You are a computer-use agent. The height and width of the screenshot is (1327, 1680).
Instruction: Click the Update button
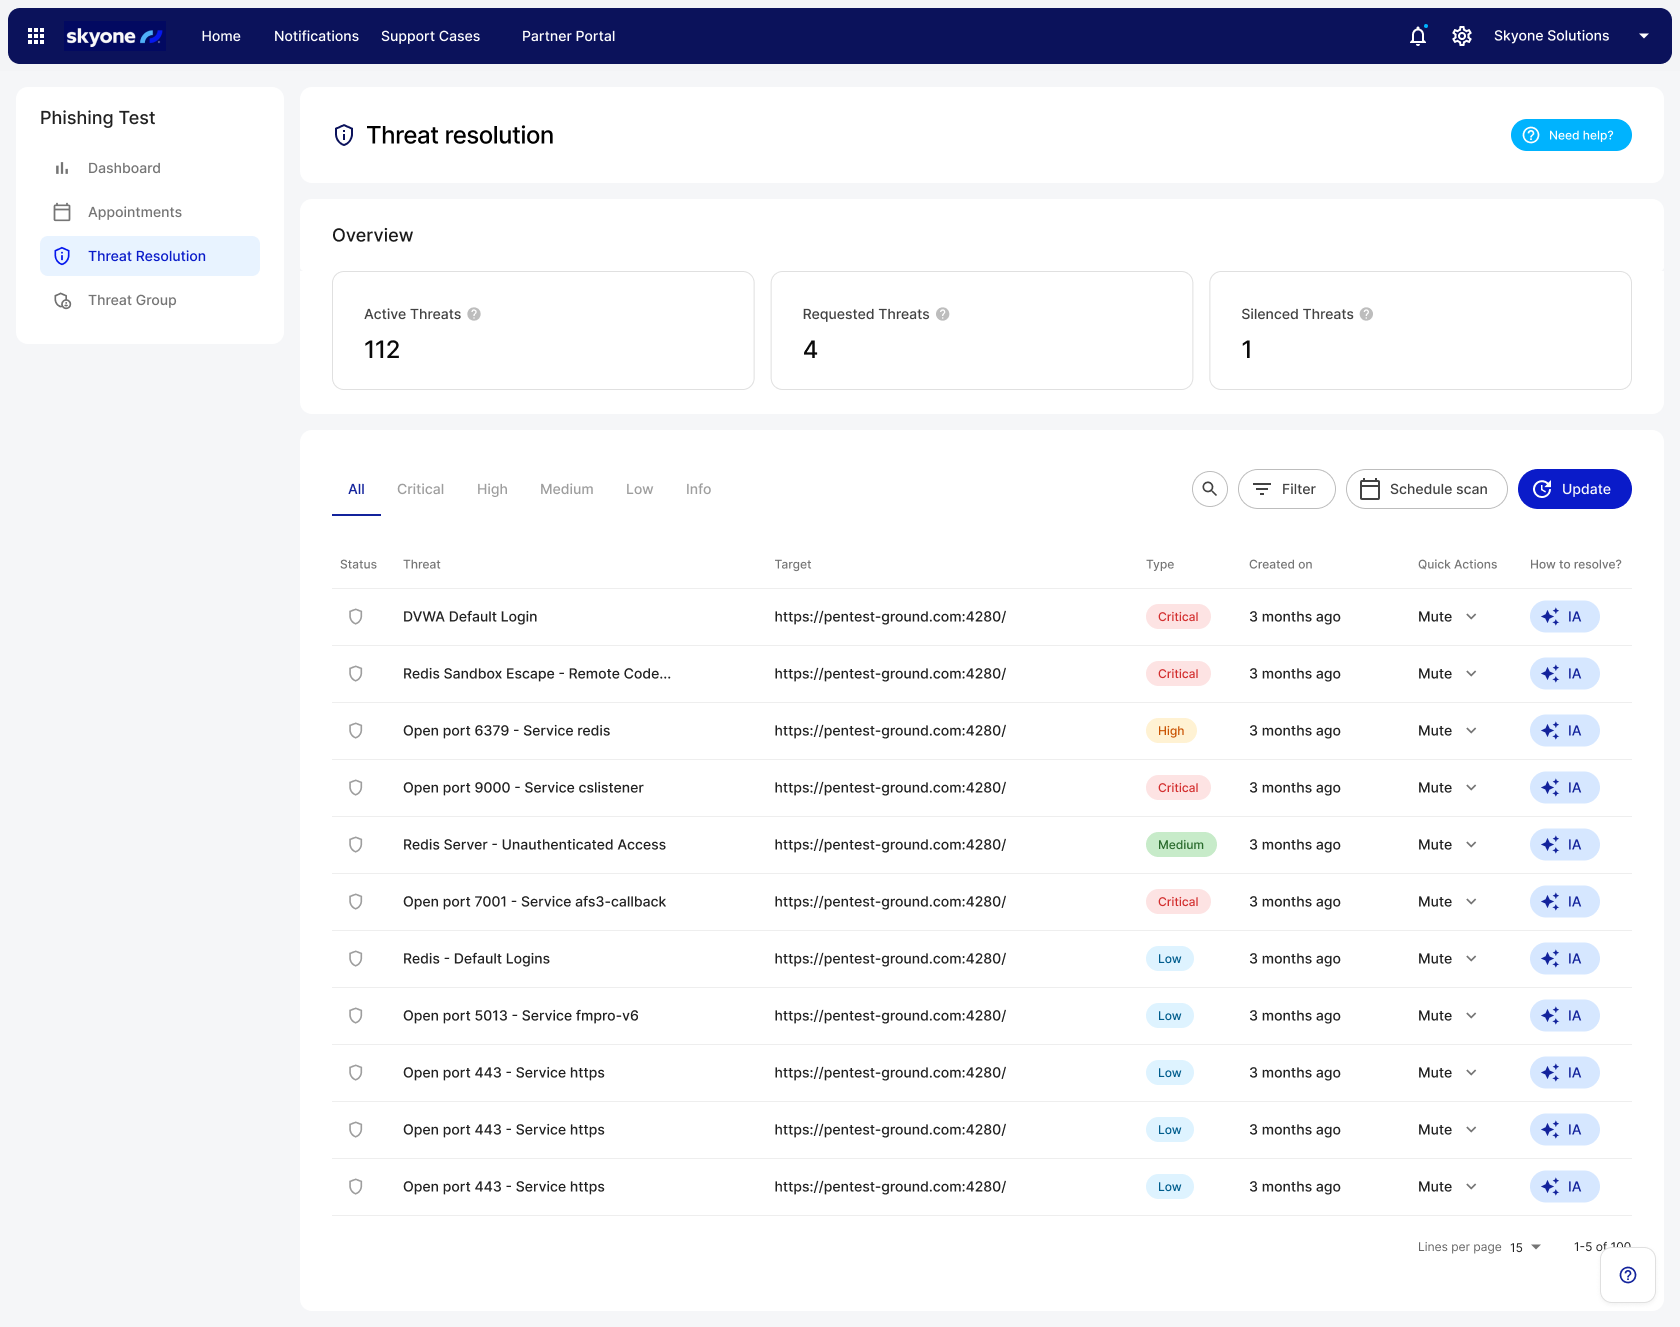[1574, 489]
